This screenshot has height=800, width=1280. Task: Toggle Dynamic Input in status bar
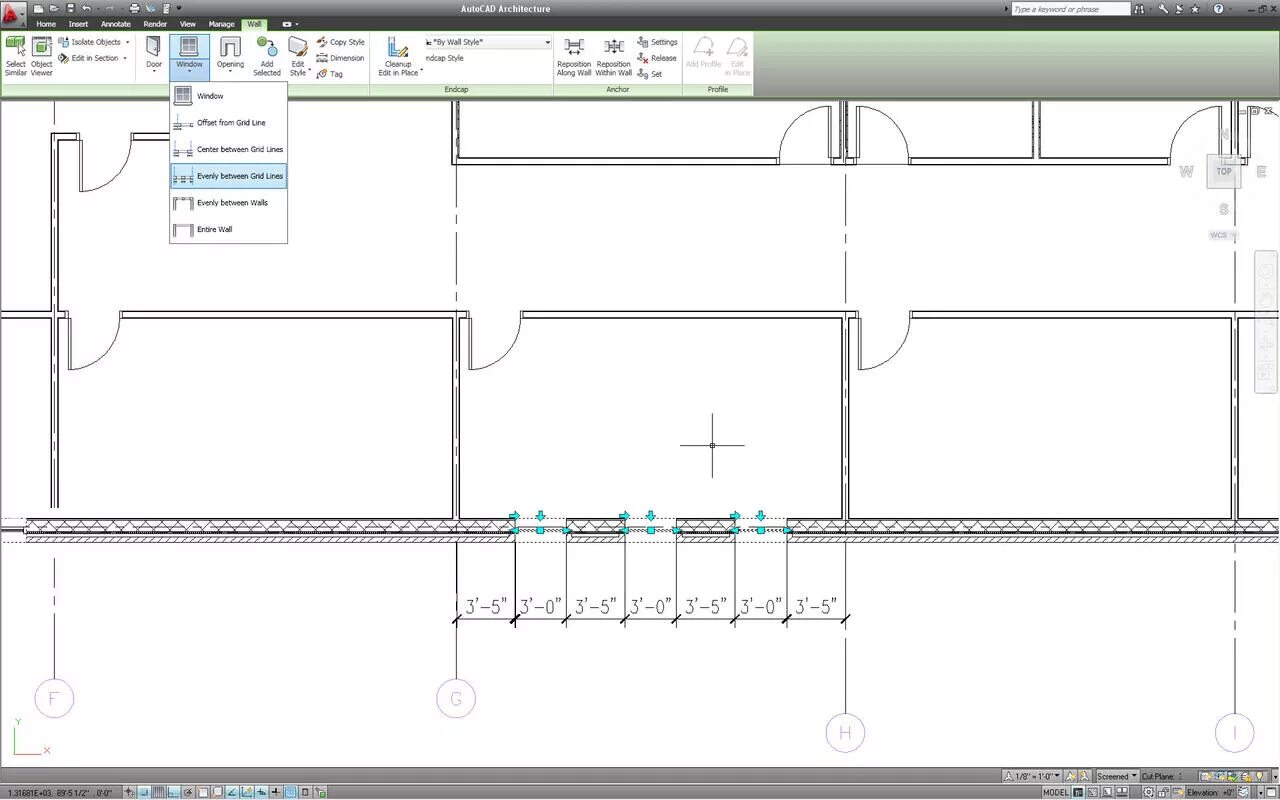261,792
